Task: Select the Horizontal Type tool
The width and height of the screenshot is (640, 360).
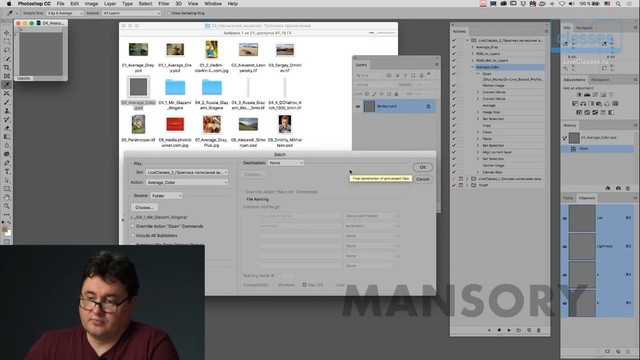Action: tap(7, 171)
